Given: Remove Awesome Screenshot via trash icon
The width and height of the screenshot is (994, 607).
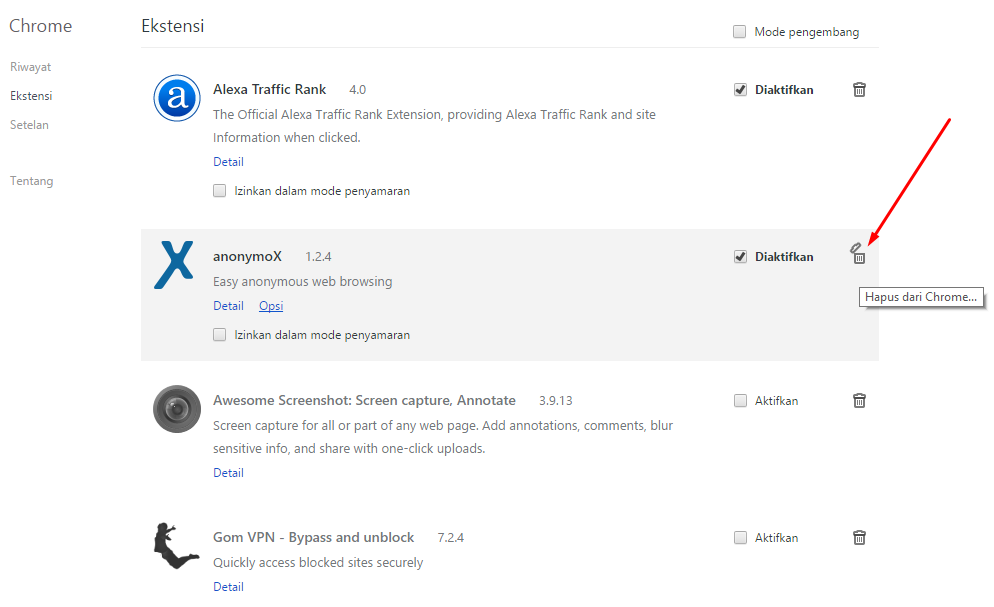Looking at the screenshot, I should coord(859,400).
